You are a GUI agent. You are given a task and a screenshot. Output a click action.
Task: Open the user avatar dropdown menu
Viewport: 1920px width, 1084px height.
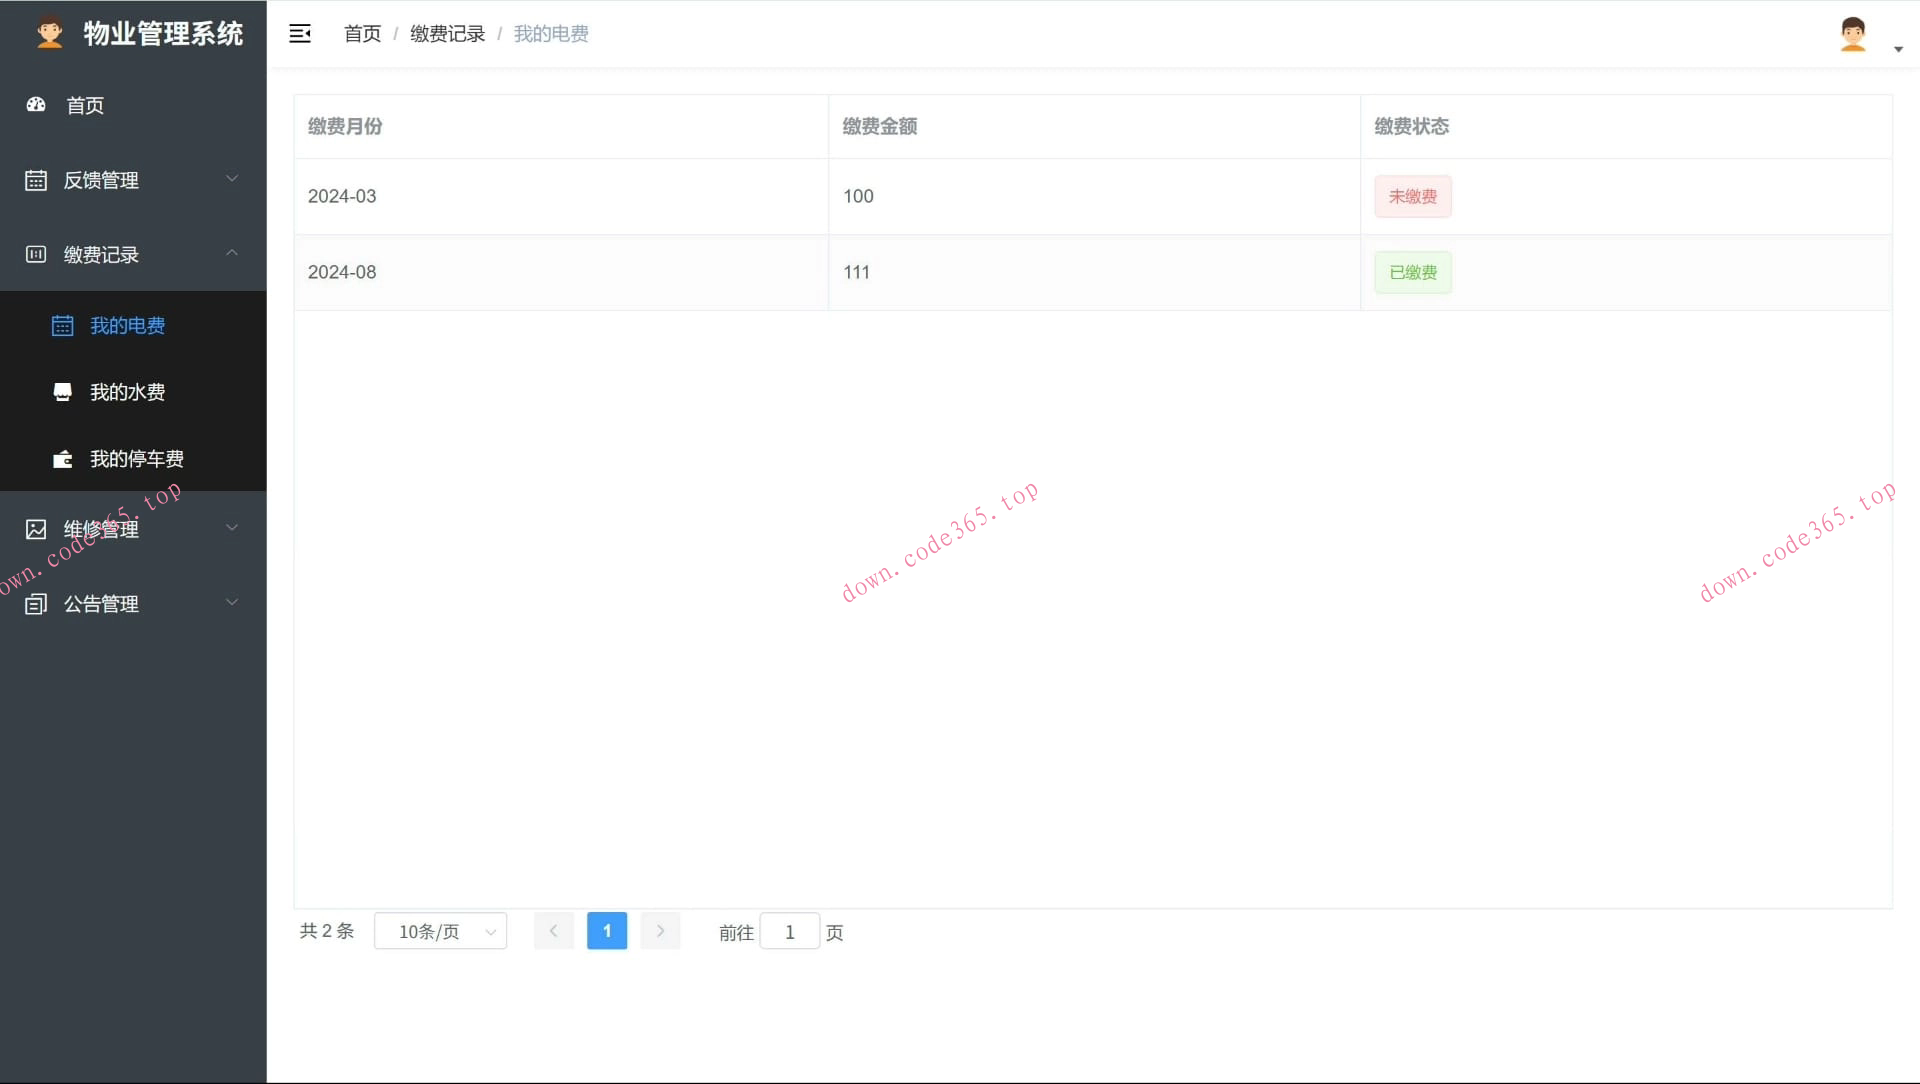[x=1853, y=33]
